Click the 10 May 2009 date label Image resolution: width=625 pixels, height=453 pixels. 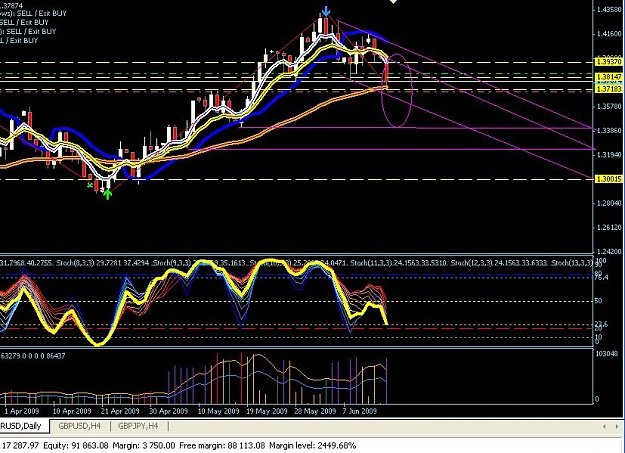coord(218,411)
